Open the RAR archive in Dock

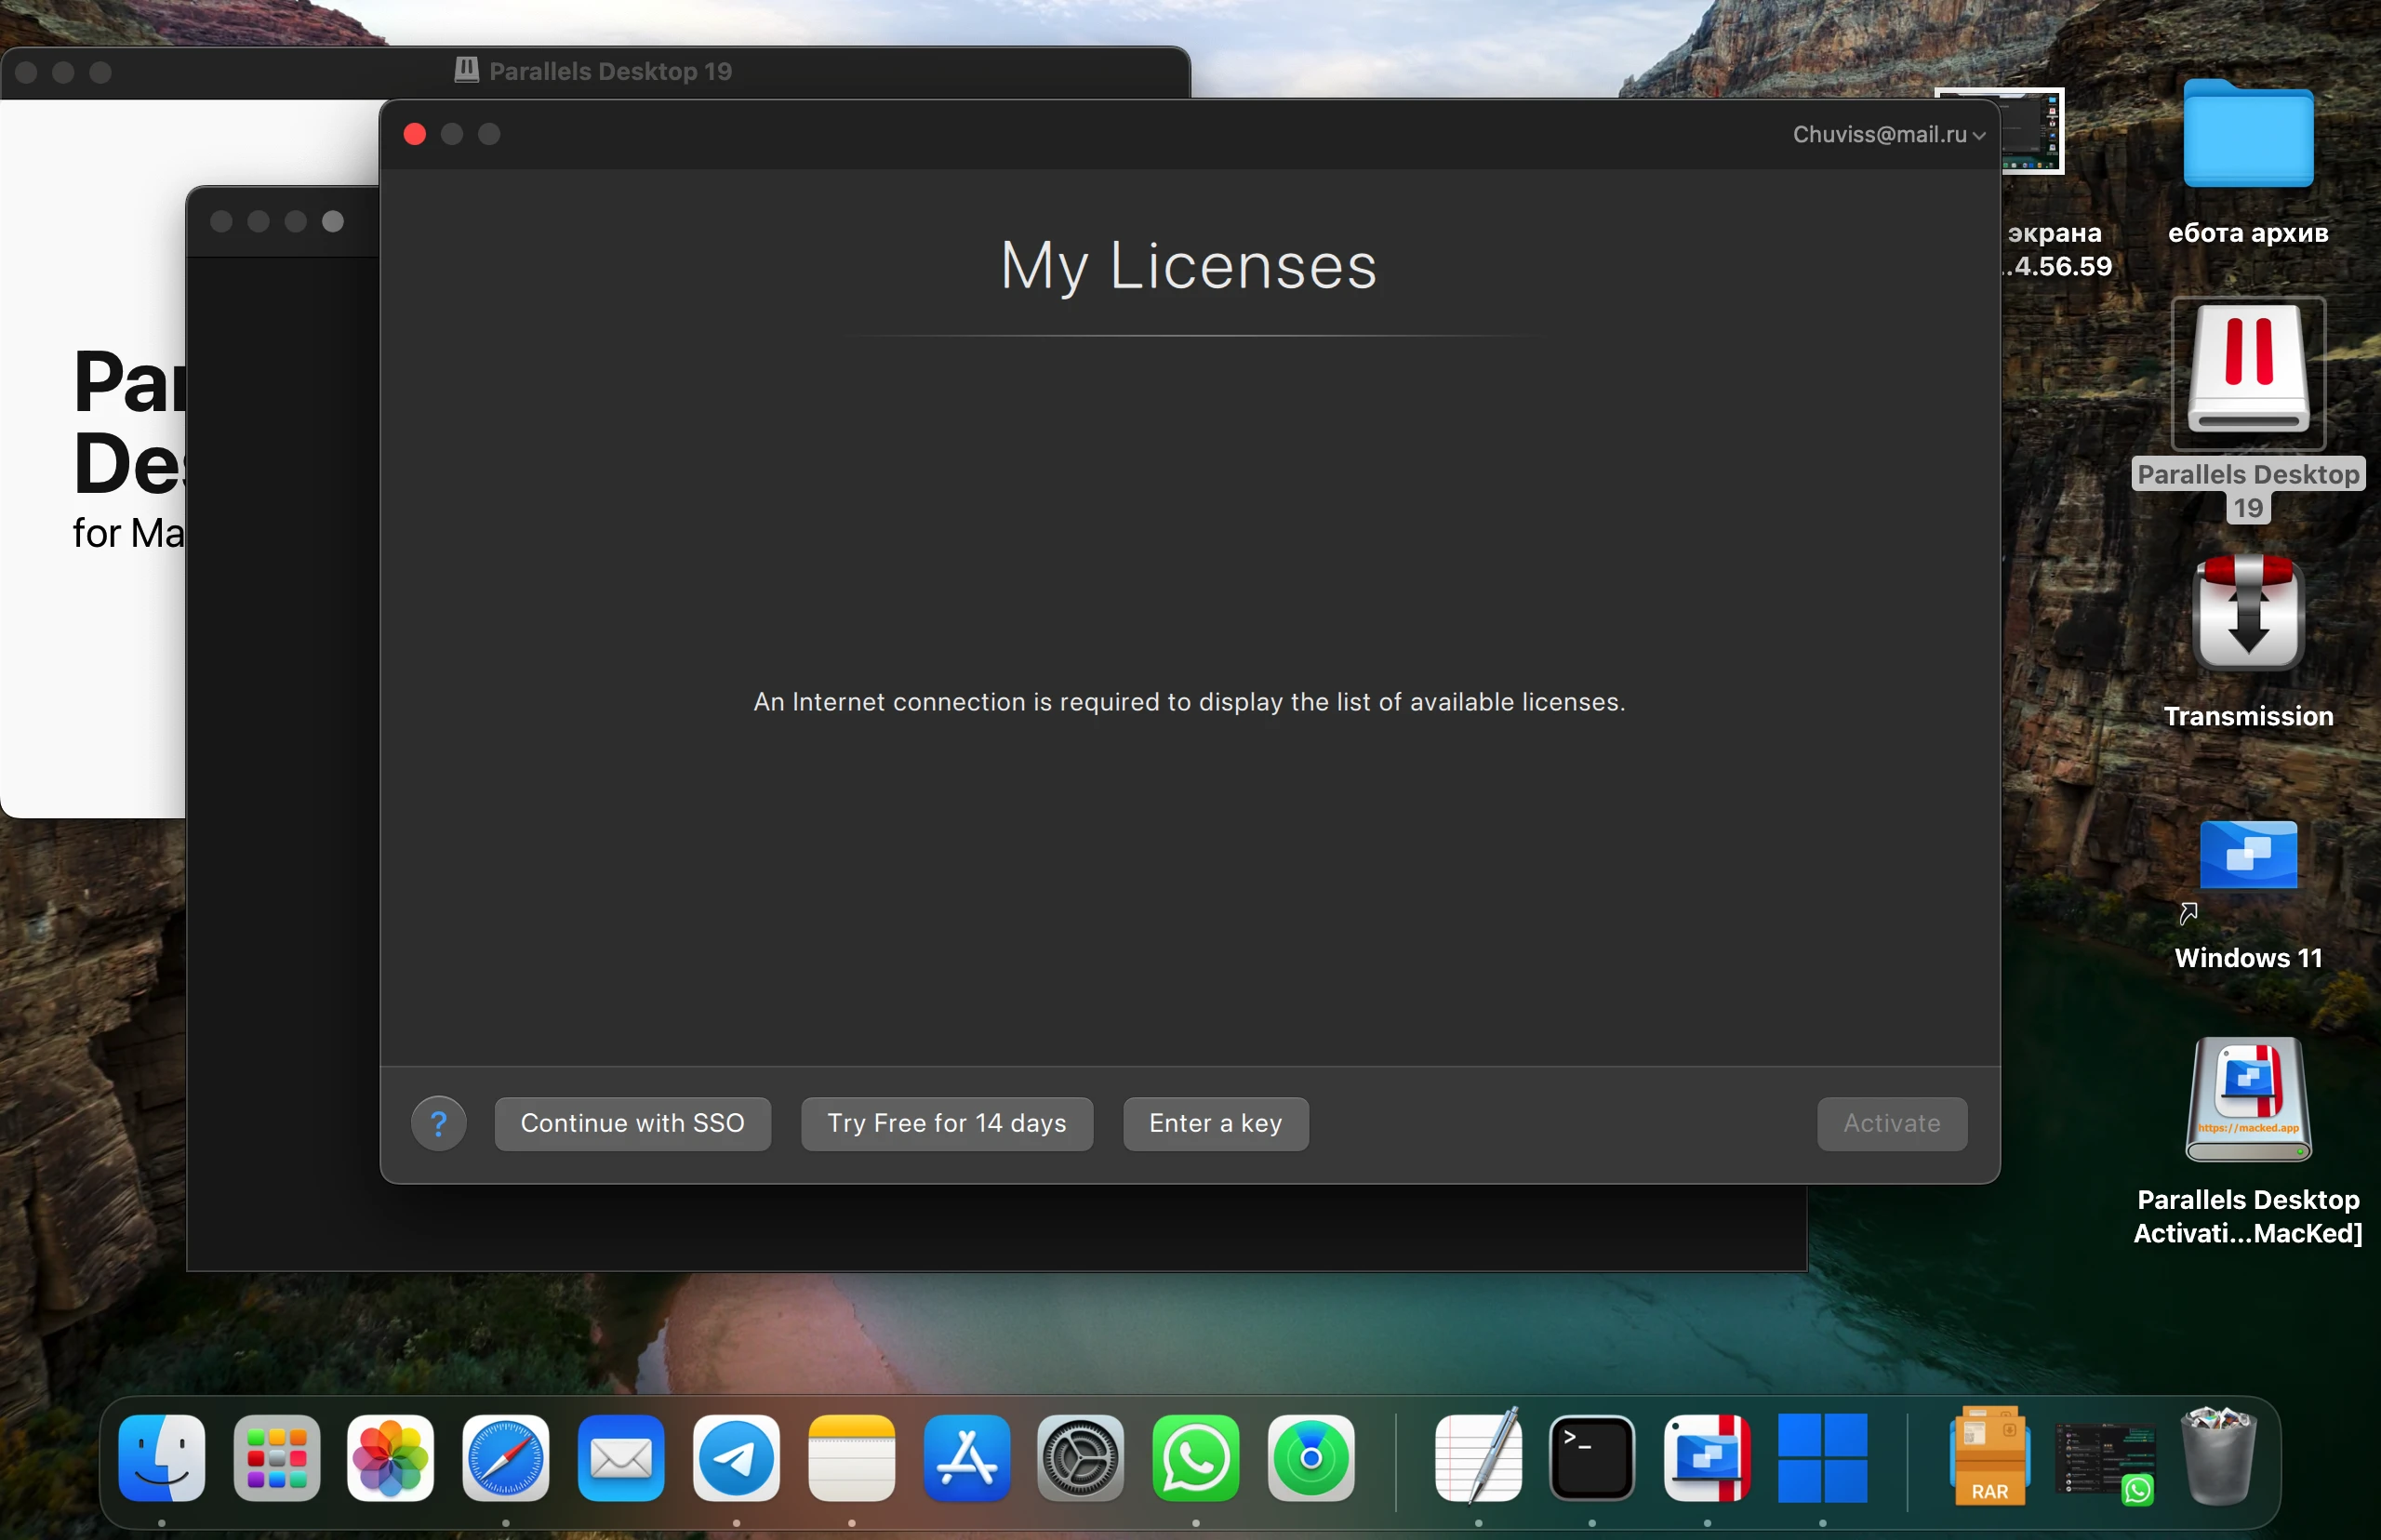tap(1989, 1457)
